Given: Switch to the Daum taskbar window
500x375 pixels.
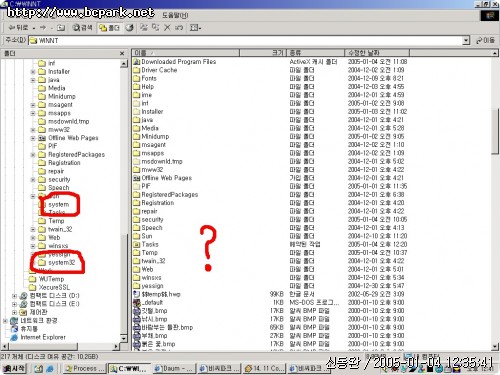Looking at the screenshot, I should 173,368.
